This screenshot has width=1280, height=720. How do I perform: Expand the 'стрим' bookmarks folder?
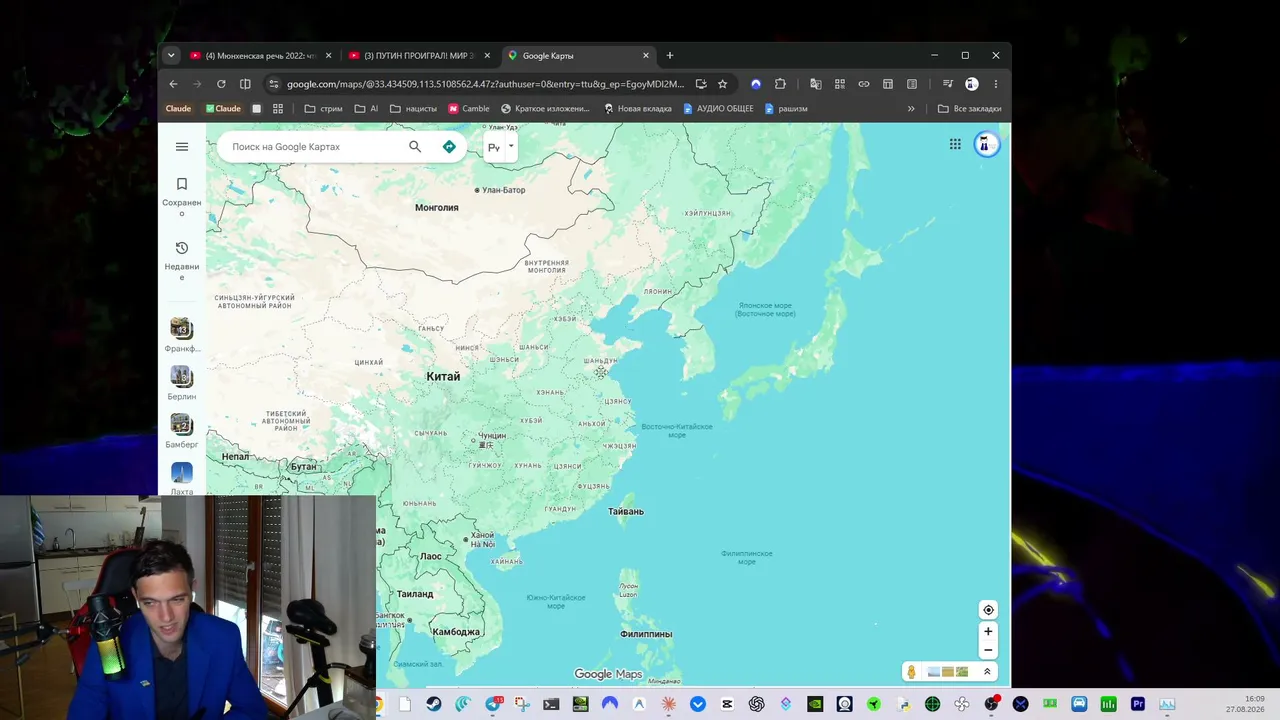[323, 109]
